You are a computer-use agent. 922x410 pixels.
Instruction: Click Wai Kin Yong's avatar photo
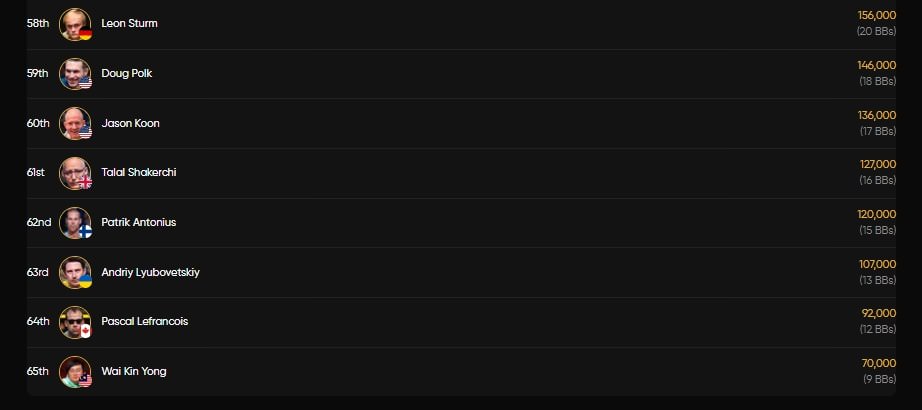75,371
